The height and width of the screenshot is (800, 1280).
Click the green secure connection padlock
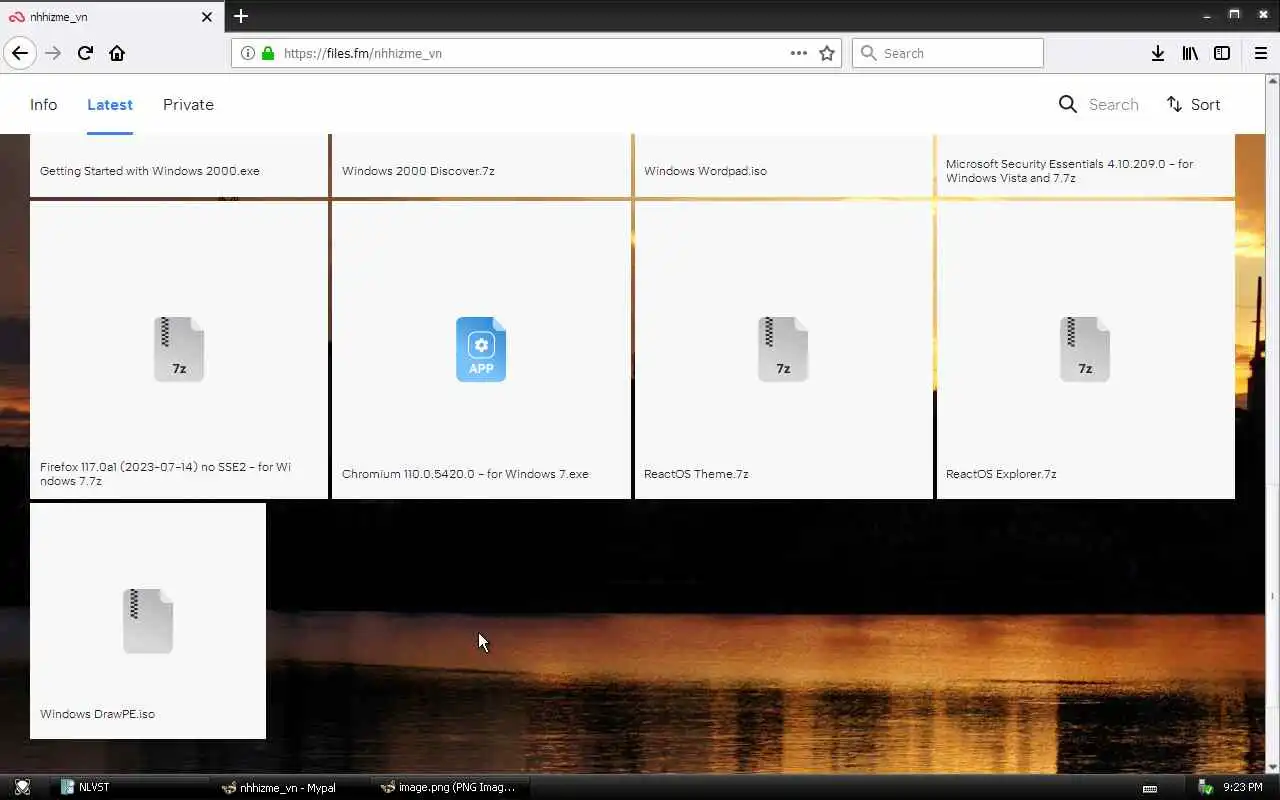coord(268,53)
